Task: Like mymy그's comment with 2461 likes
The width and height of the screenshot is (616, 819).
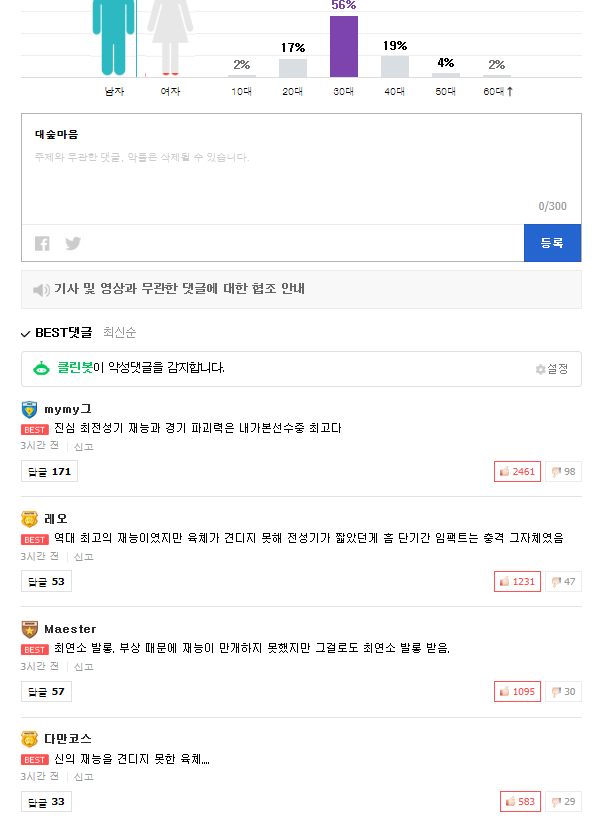Action: (x=517, y=472)
